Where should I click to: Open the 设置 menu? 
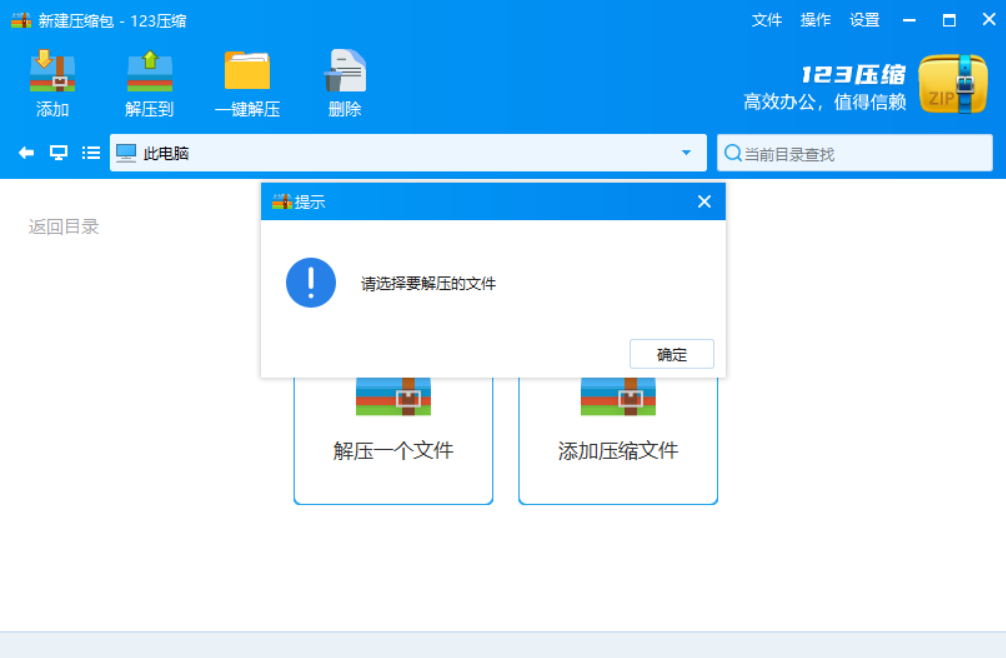pos(864,19)
